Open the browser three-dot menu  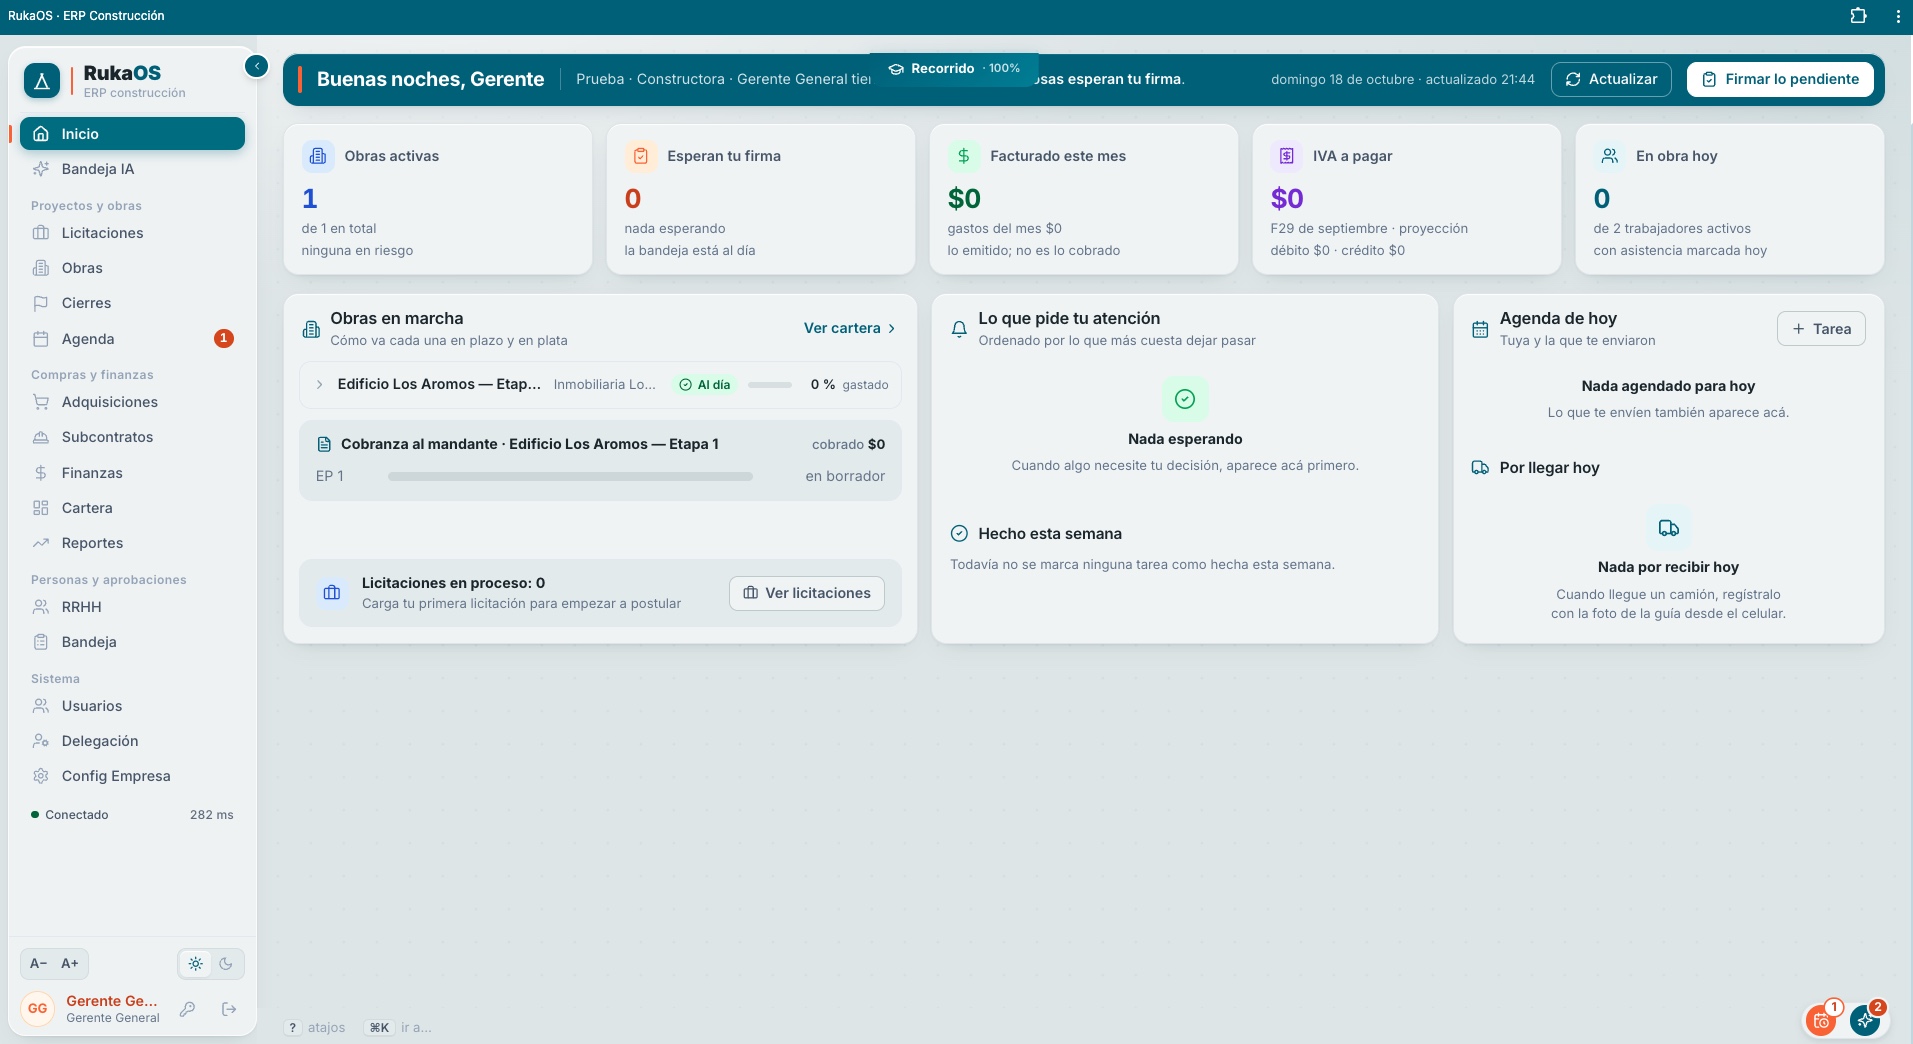(1897, 16)
